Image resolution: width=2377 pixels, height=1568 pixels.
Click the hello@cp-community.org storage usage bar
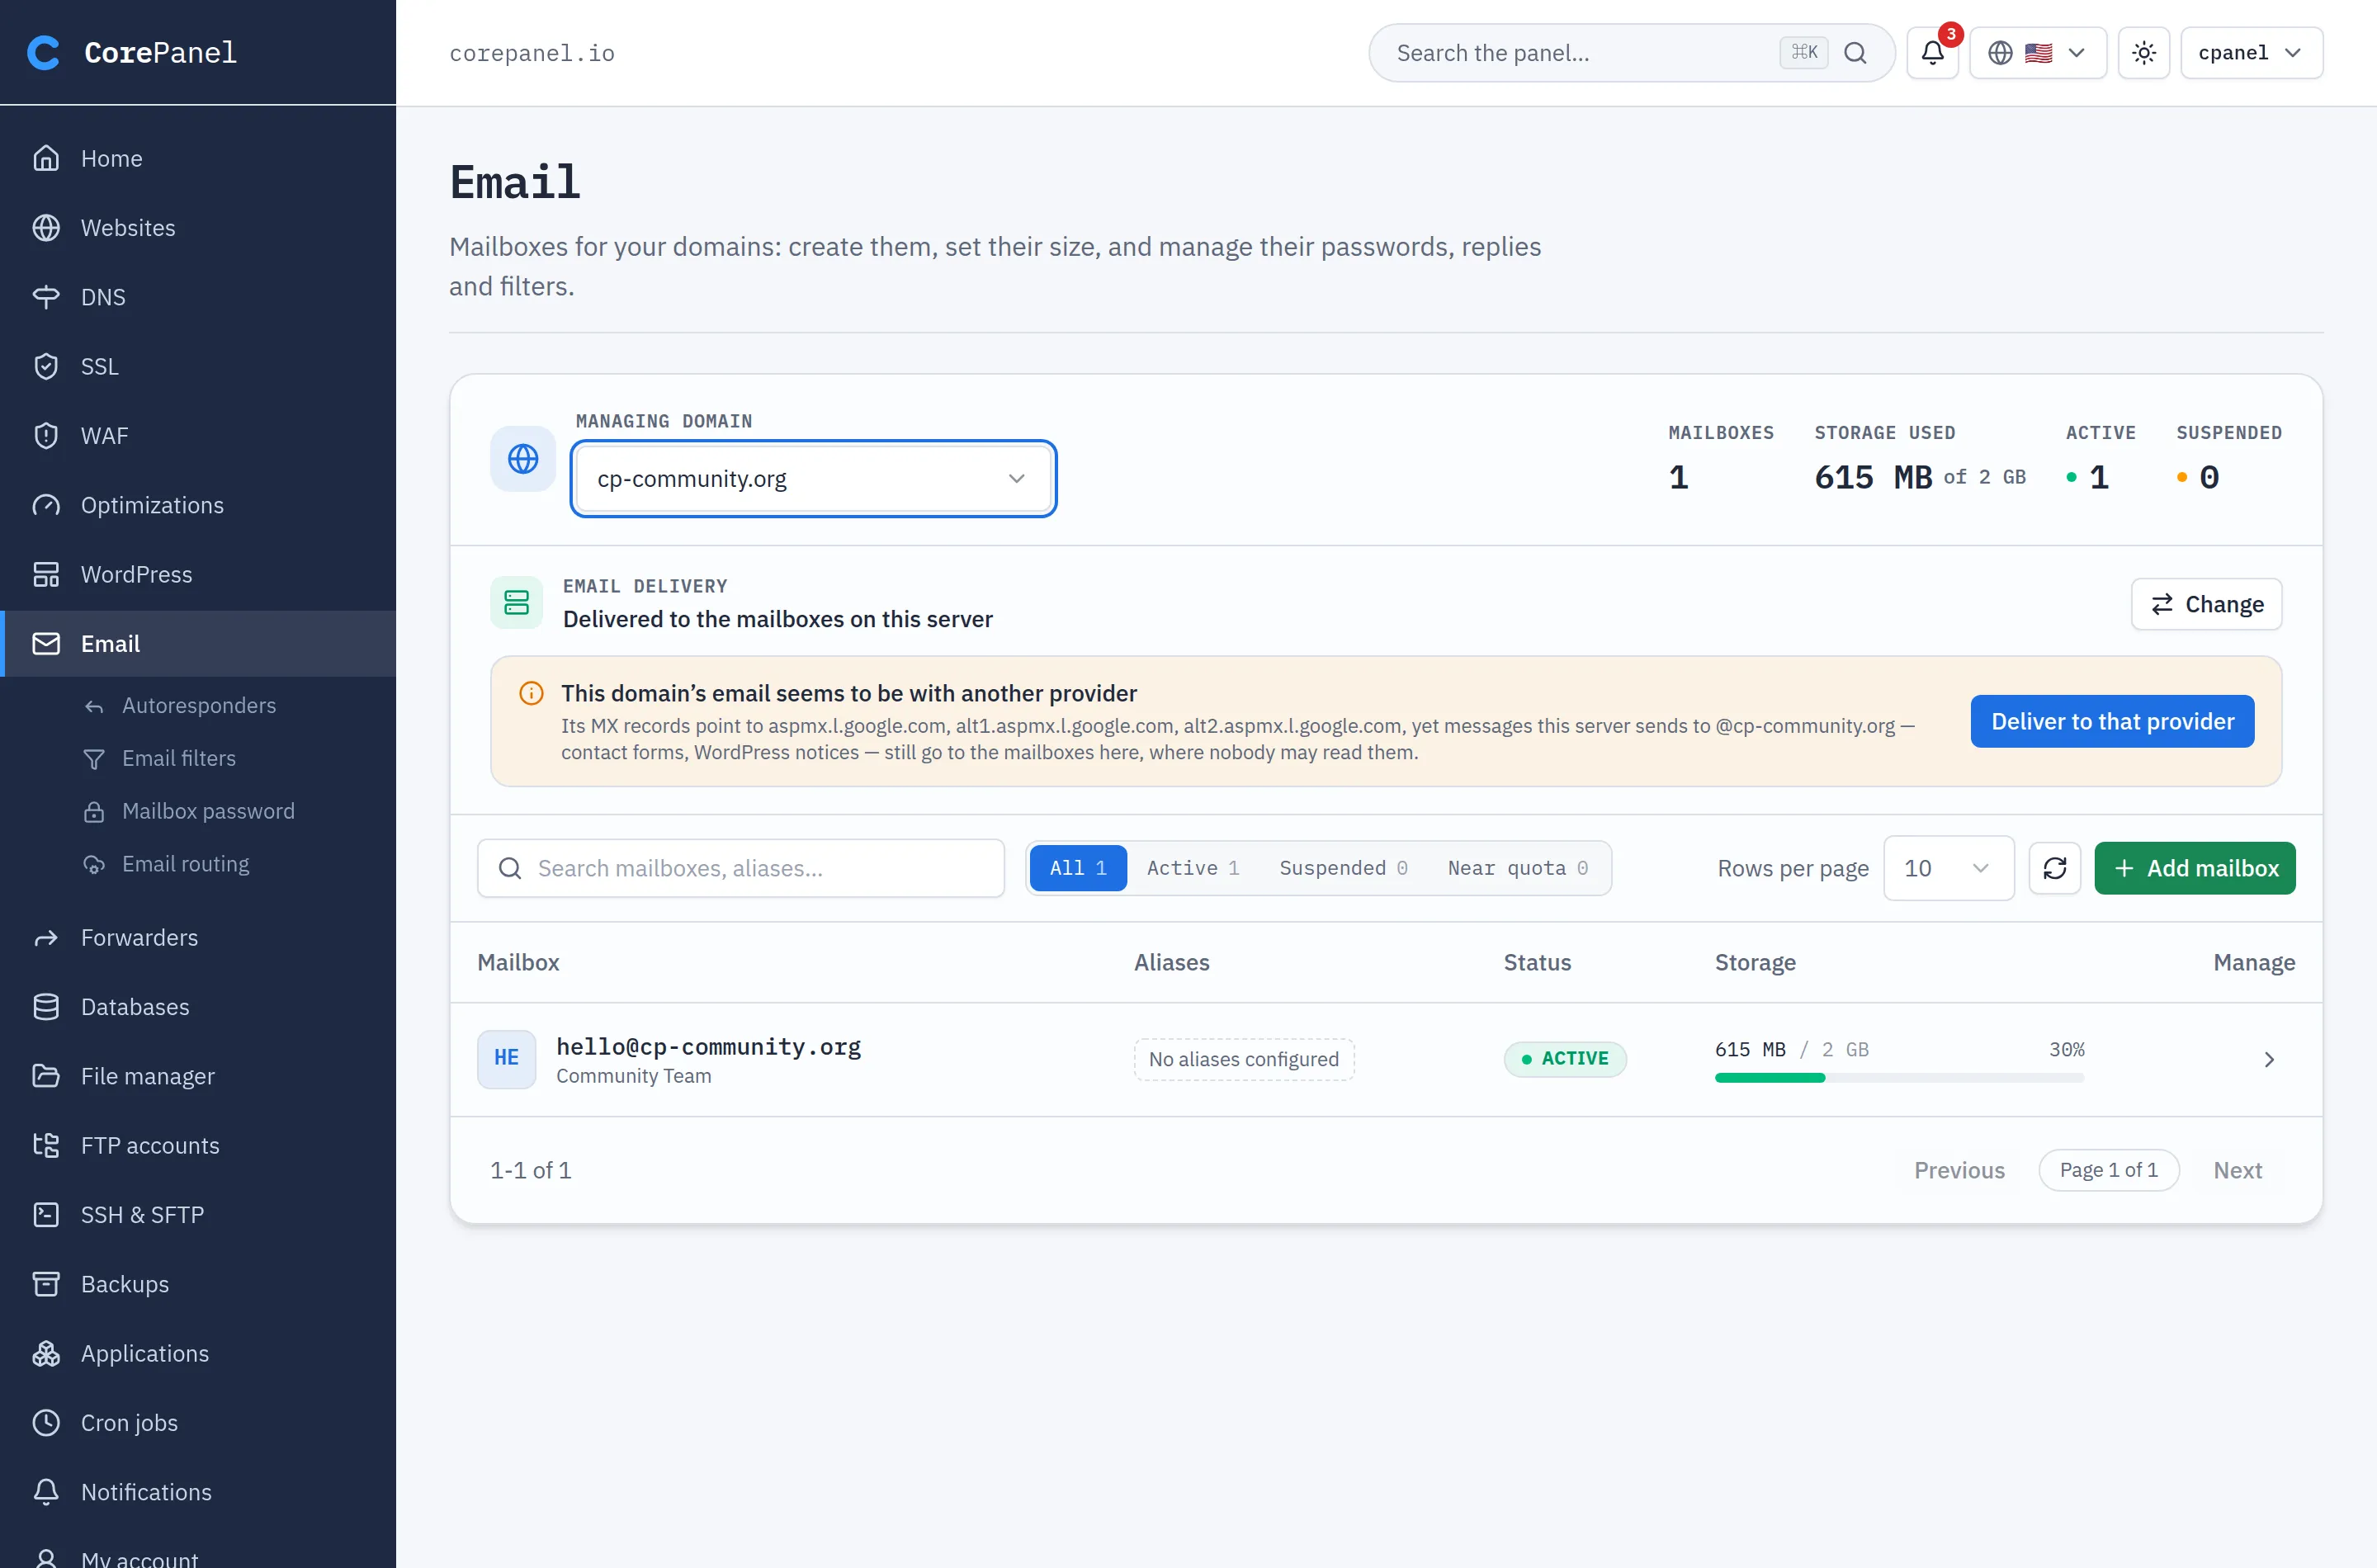click(x=1899, y=1078)
